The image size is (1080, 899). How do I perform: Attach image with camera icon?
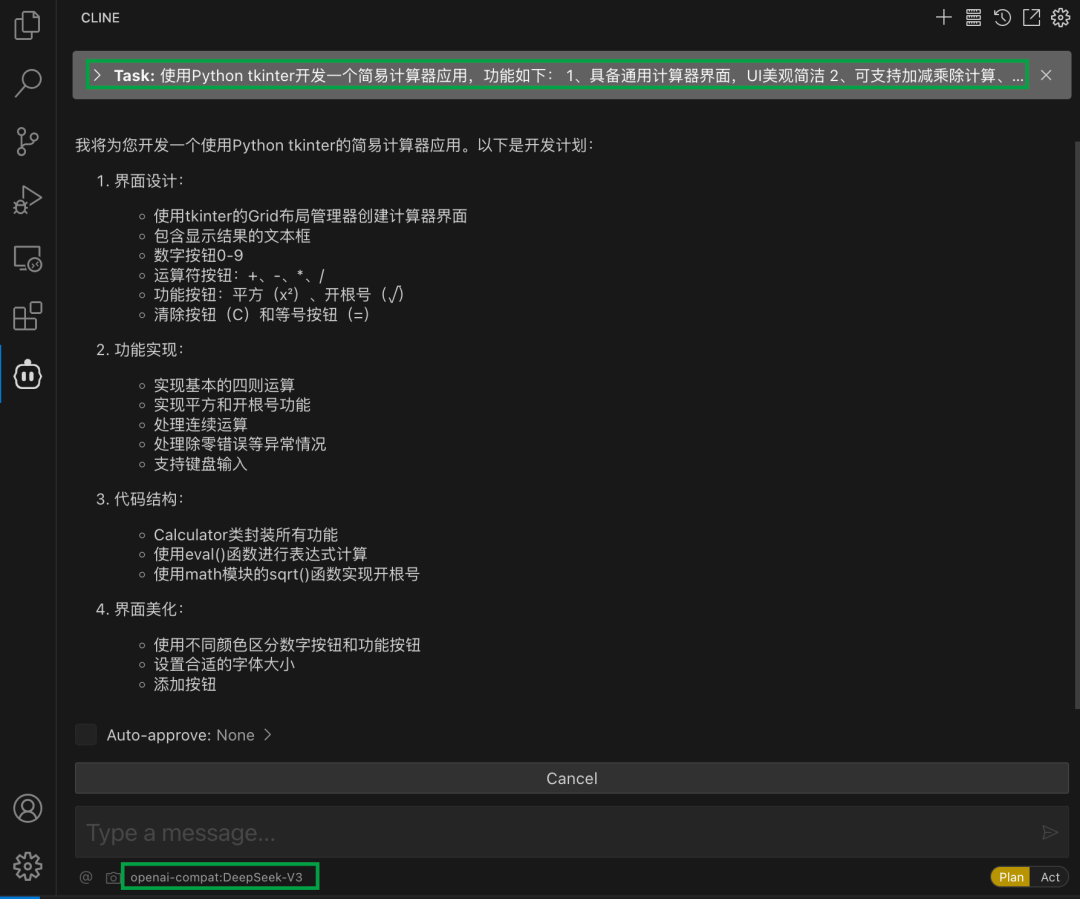click(112, 877)
